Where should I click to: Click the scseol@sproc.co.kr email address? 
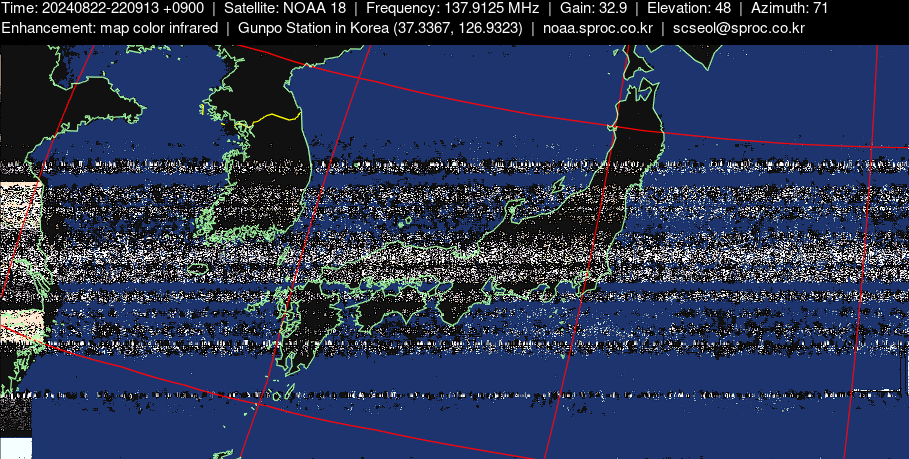pos(738,28)
